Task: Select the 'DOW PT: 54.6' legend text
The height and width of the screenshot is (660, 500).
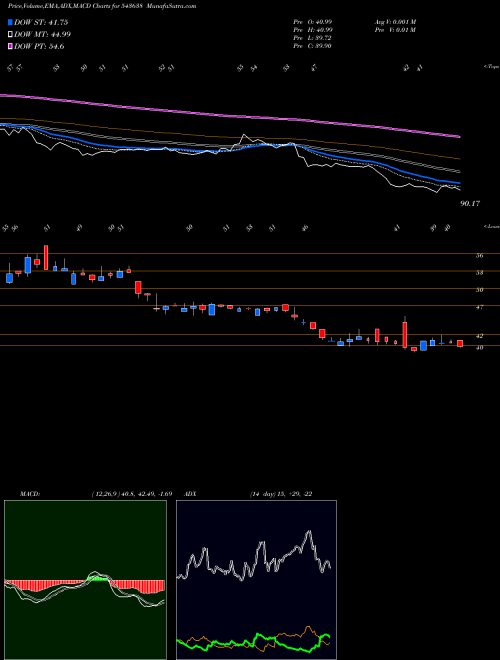Action: 39,47
